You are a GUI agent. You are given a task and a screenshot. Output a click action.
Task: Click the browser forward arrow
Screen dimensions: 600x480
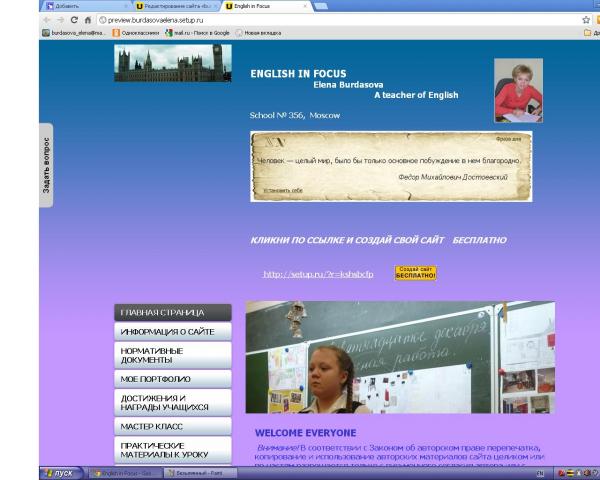pos(60,20)
